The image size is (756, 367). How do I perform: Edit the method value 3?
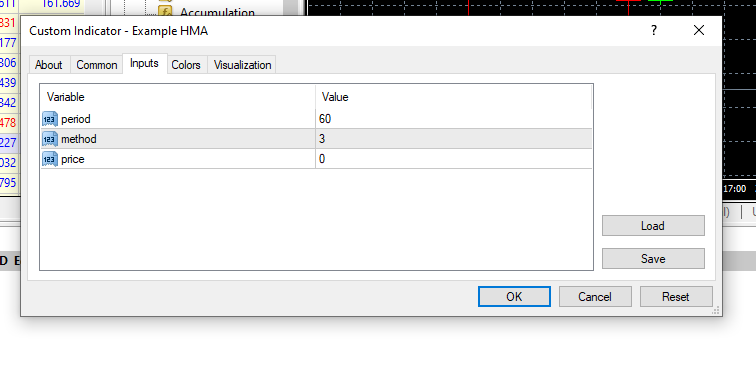[454, 139]
